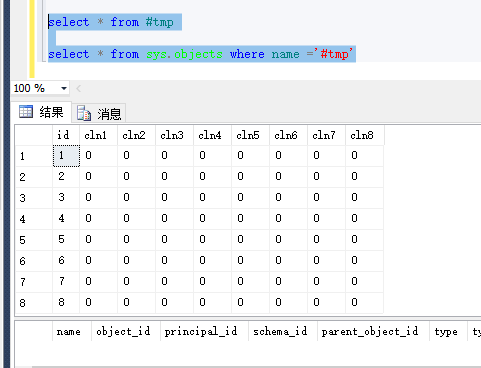Image resolution: width=481 pixels, height=368 pixels.
Task: Select the cln2 column header
Action: point(136,135)
